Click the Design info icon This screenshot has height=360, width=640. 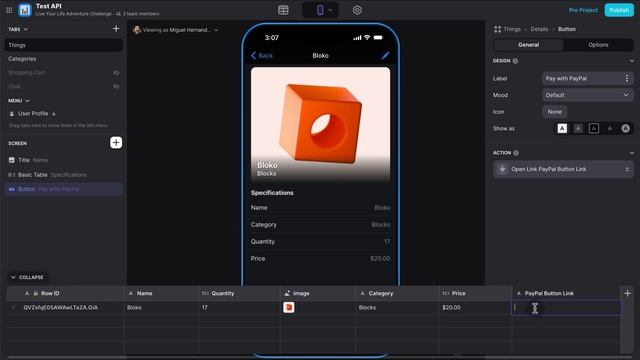click(516, 61)
